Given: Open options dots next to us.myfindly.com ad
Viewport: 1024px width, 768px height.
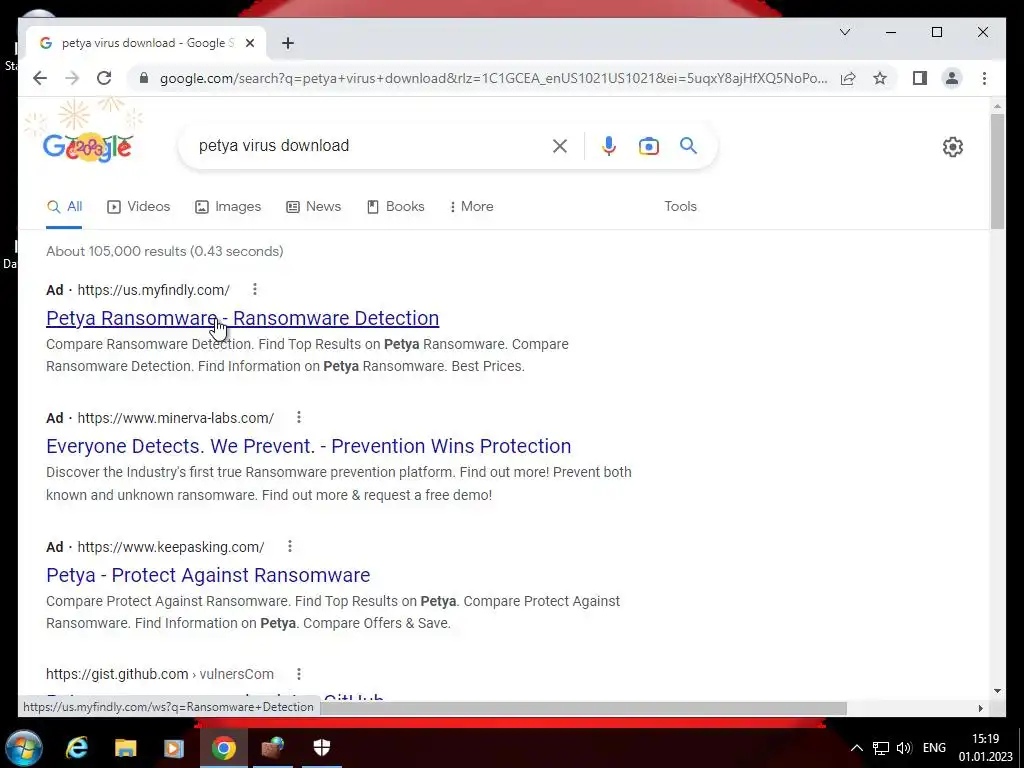Looking at the screenshot, I should pyautogui.click(x=255, y=289).
